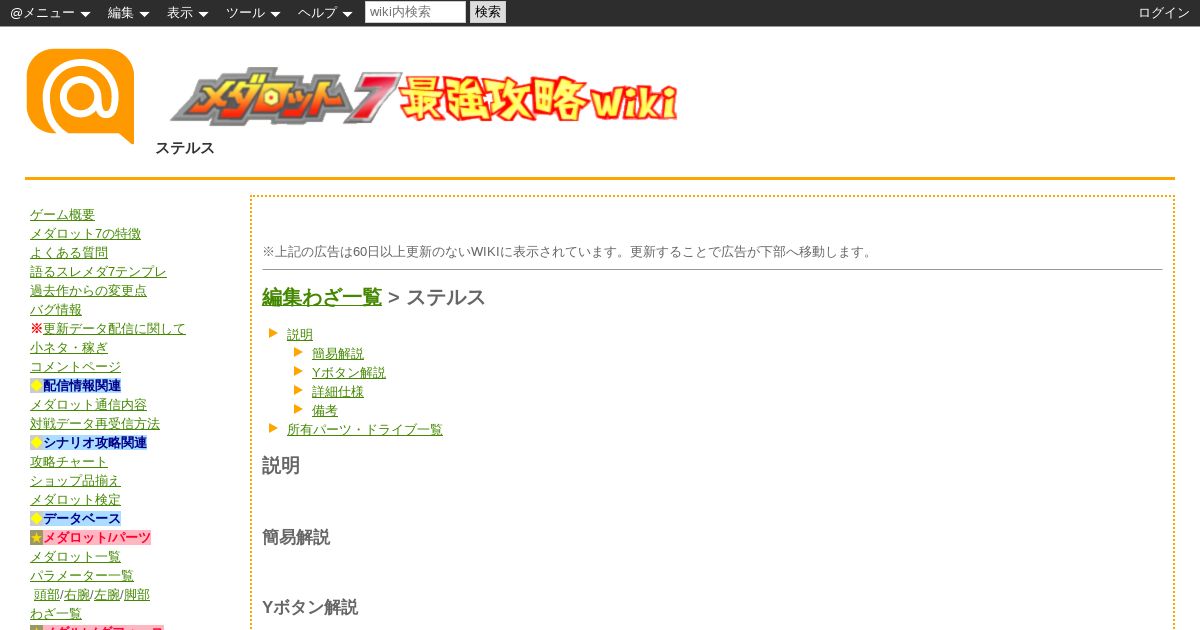Open the パラメーター一覧 link
This screenshot has height=630, width=1200.
point(82,576)
